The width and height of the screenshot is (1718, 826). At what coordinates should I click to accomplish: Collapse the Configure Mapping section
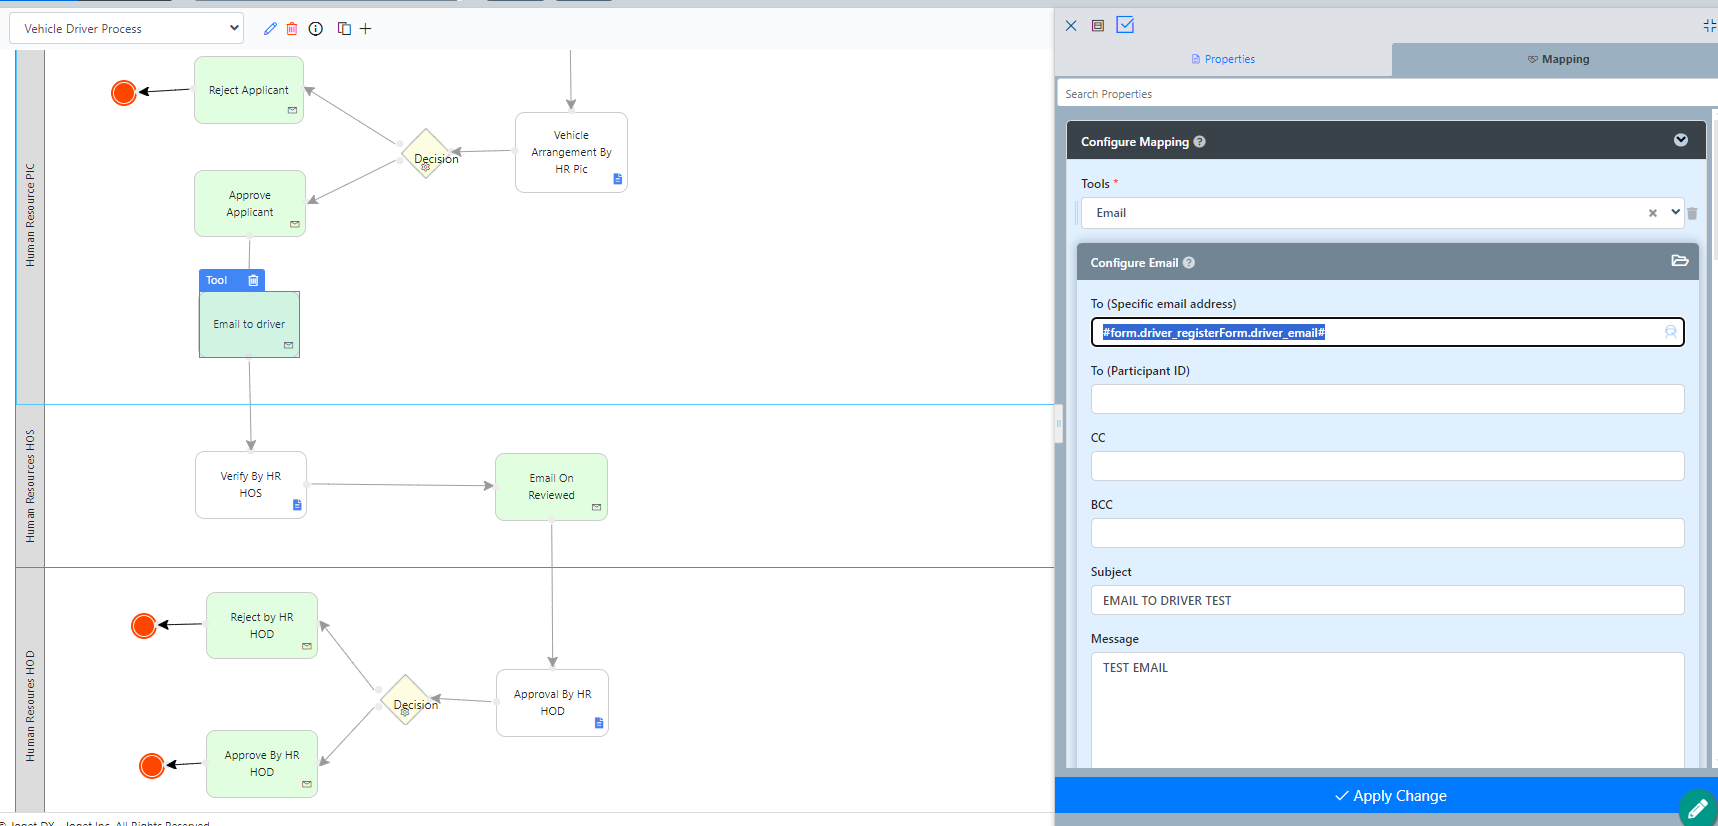1680,140
